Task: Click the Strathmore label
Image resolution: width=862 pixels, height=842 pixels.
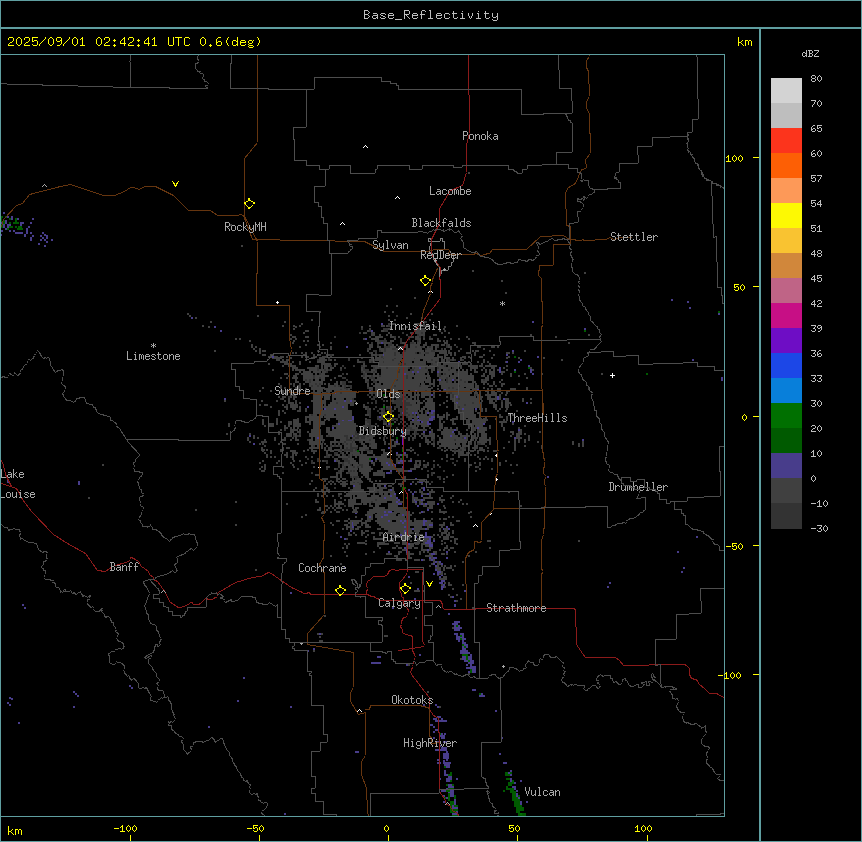Action: point(516,608)
